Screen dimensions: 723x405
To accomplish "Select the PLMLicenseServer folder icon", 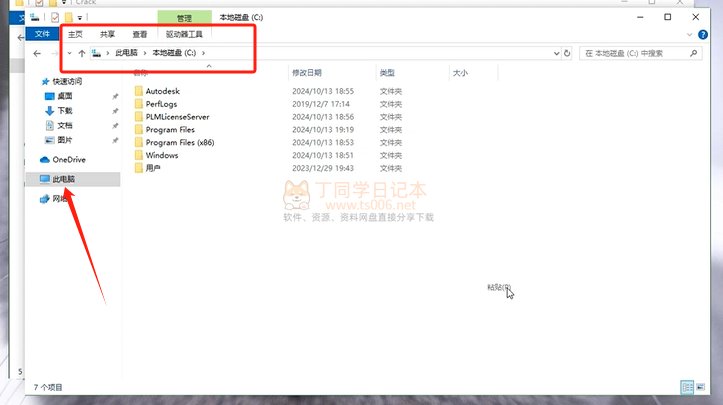I will [138, 117].
